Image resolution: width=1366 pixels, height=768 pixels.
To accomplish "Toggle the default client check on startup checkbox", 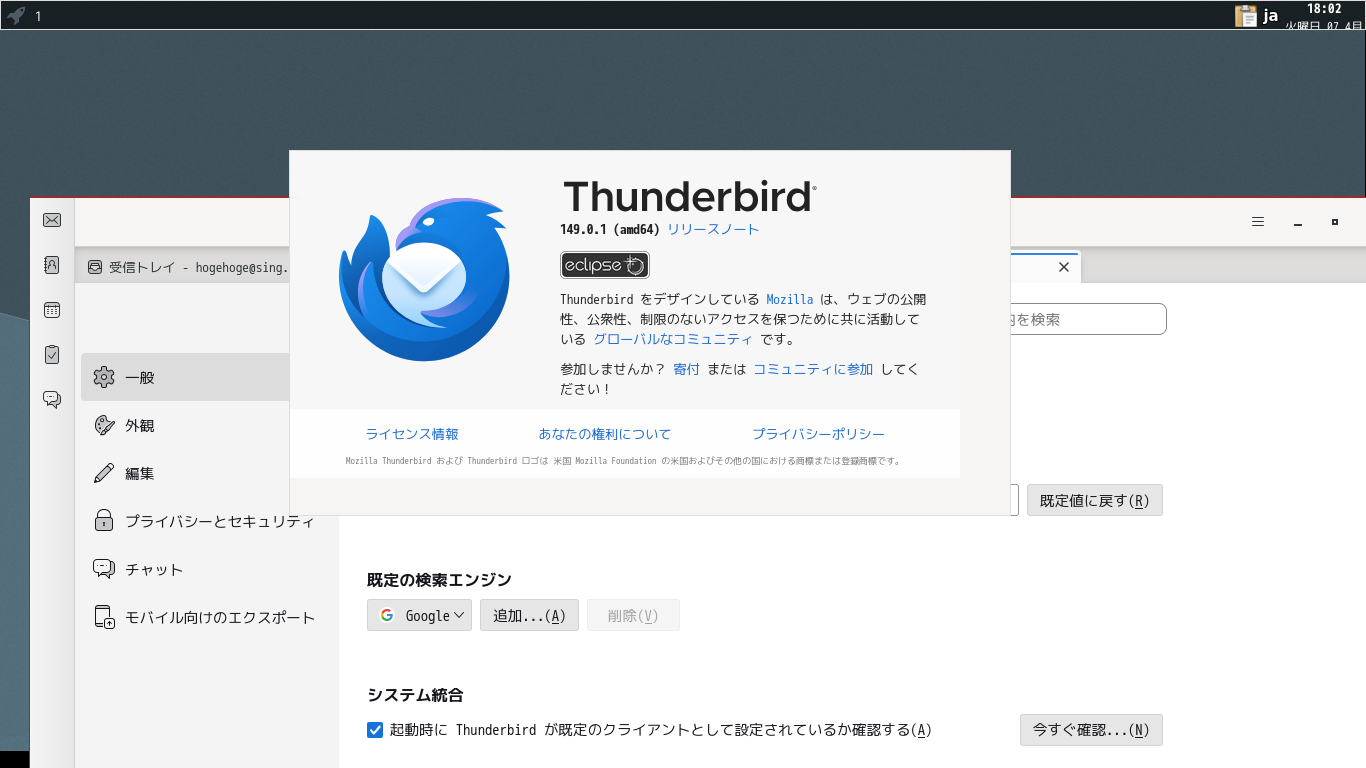I will pos(375,730).
